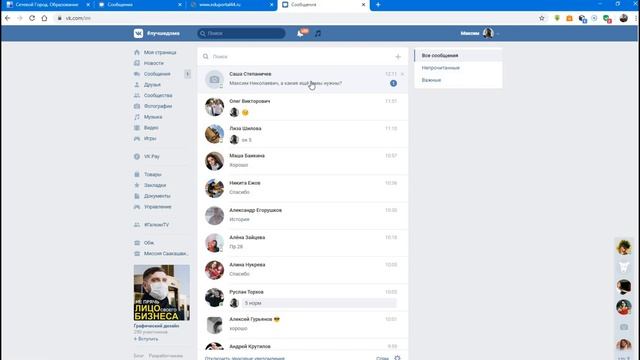Image resolution: width=640 pixels, height=360 pixels.
Task: Select the Важные filter
Action: coord(458,80)
